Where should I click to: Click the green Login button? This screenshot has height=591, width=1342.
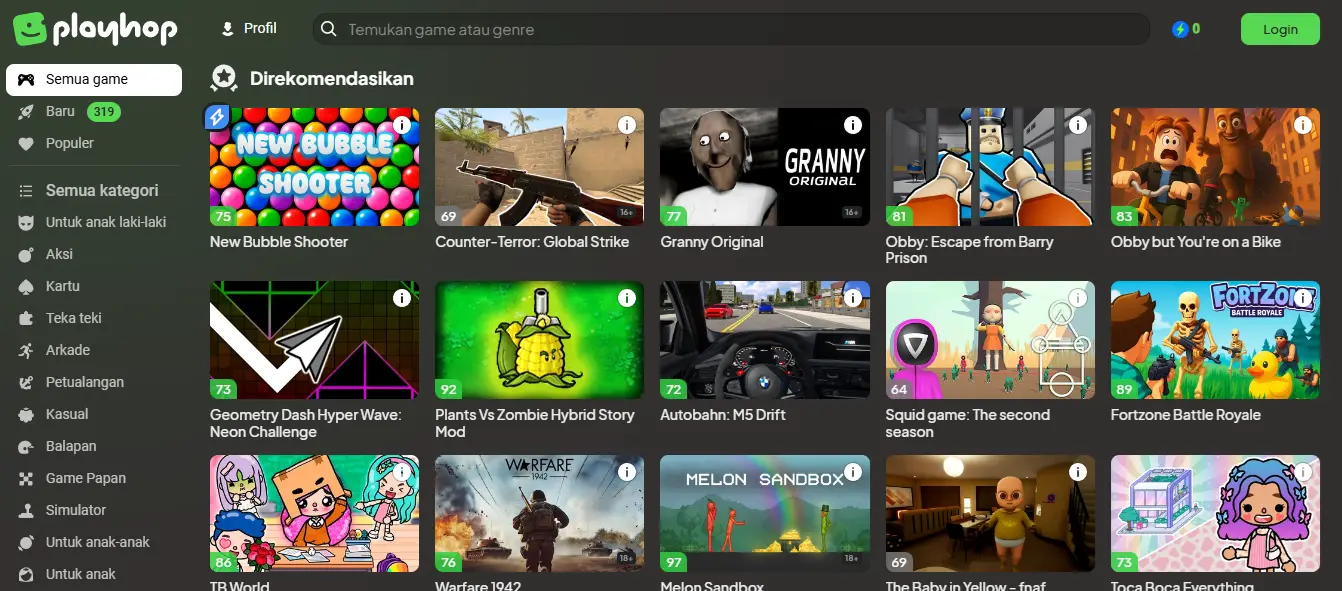coord(1280,29)
